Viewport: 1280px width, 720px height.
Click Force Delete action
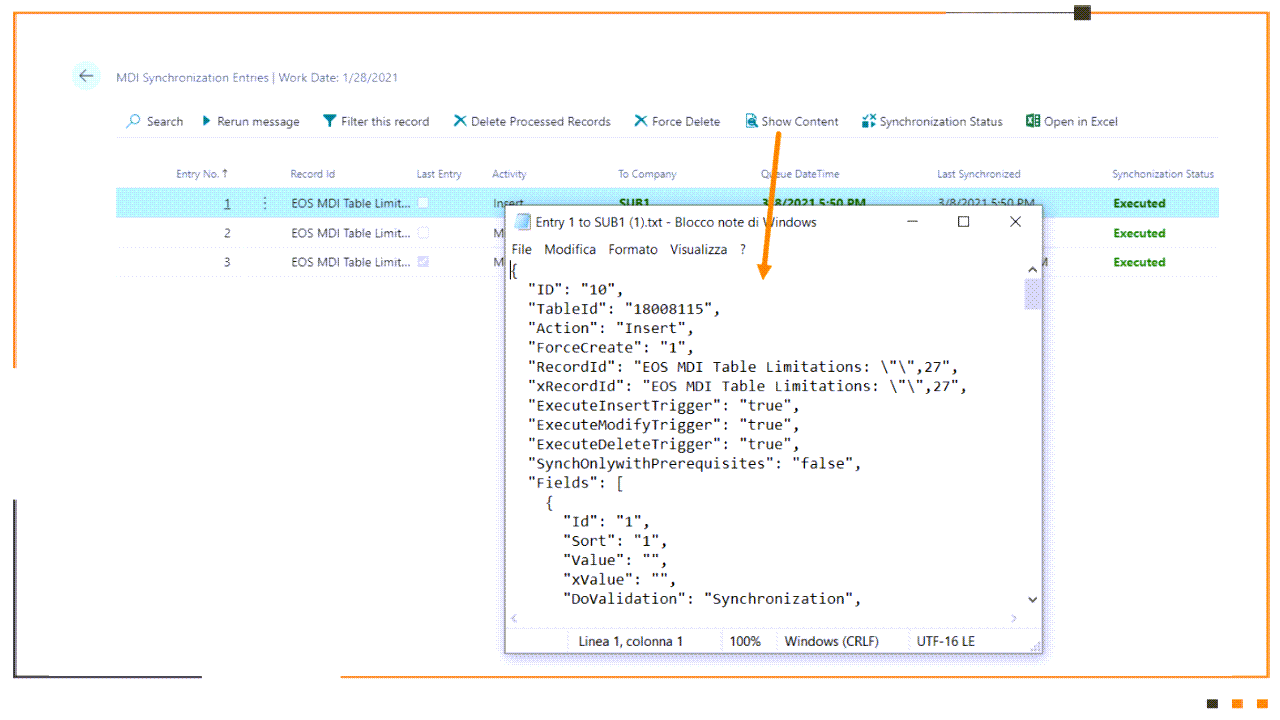coord(686,122)
